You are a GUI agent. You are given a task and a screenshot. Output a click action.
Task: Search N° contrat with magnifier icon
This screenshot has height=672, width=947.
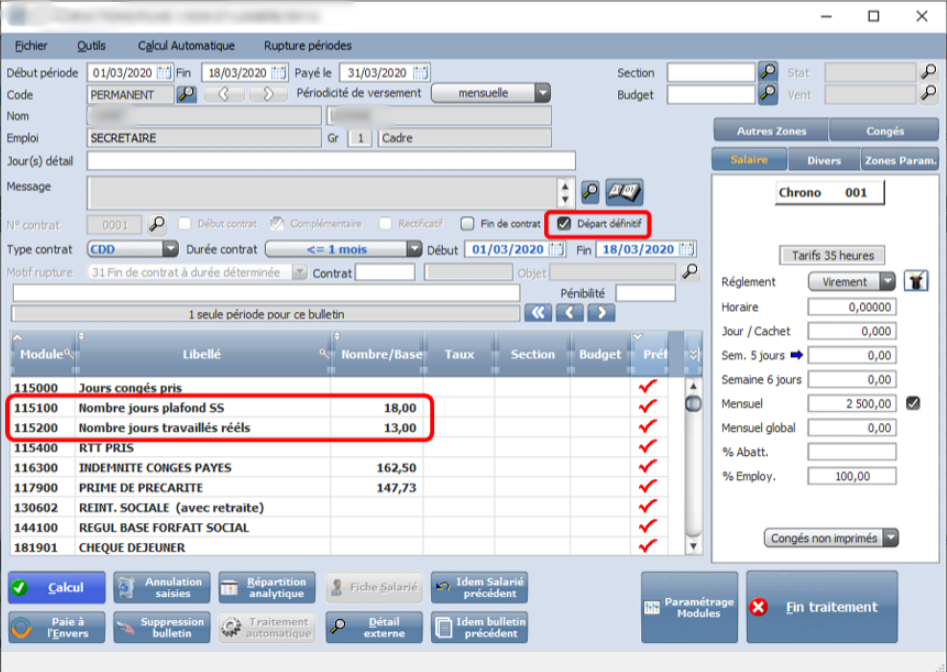pos(157,225)
